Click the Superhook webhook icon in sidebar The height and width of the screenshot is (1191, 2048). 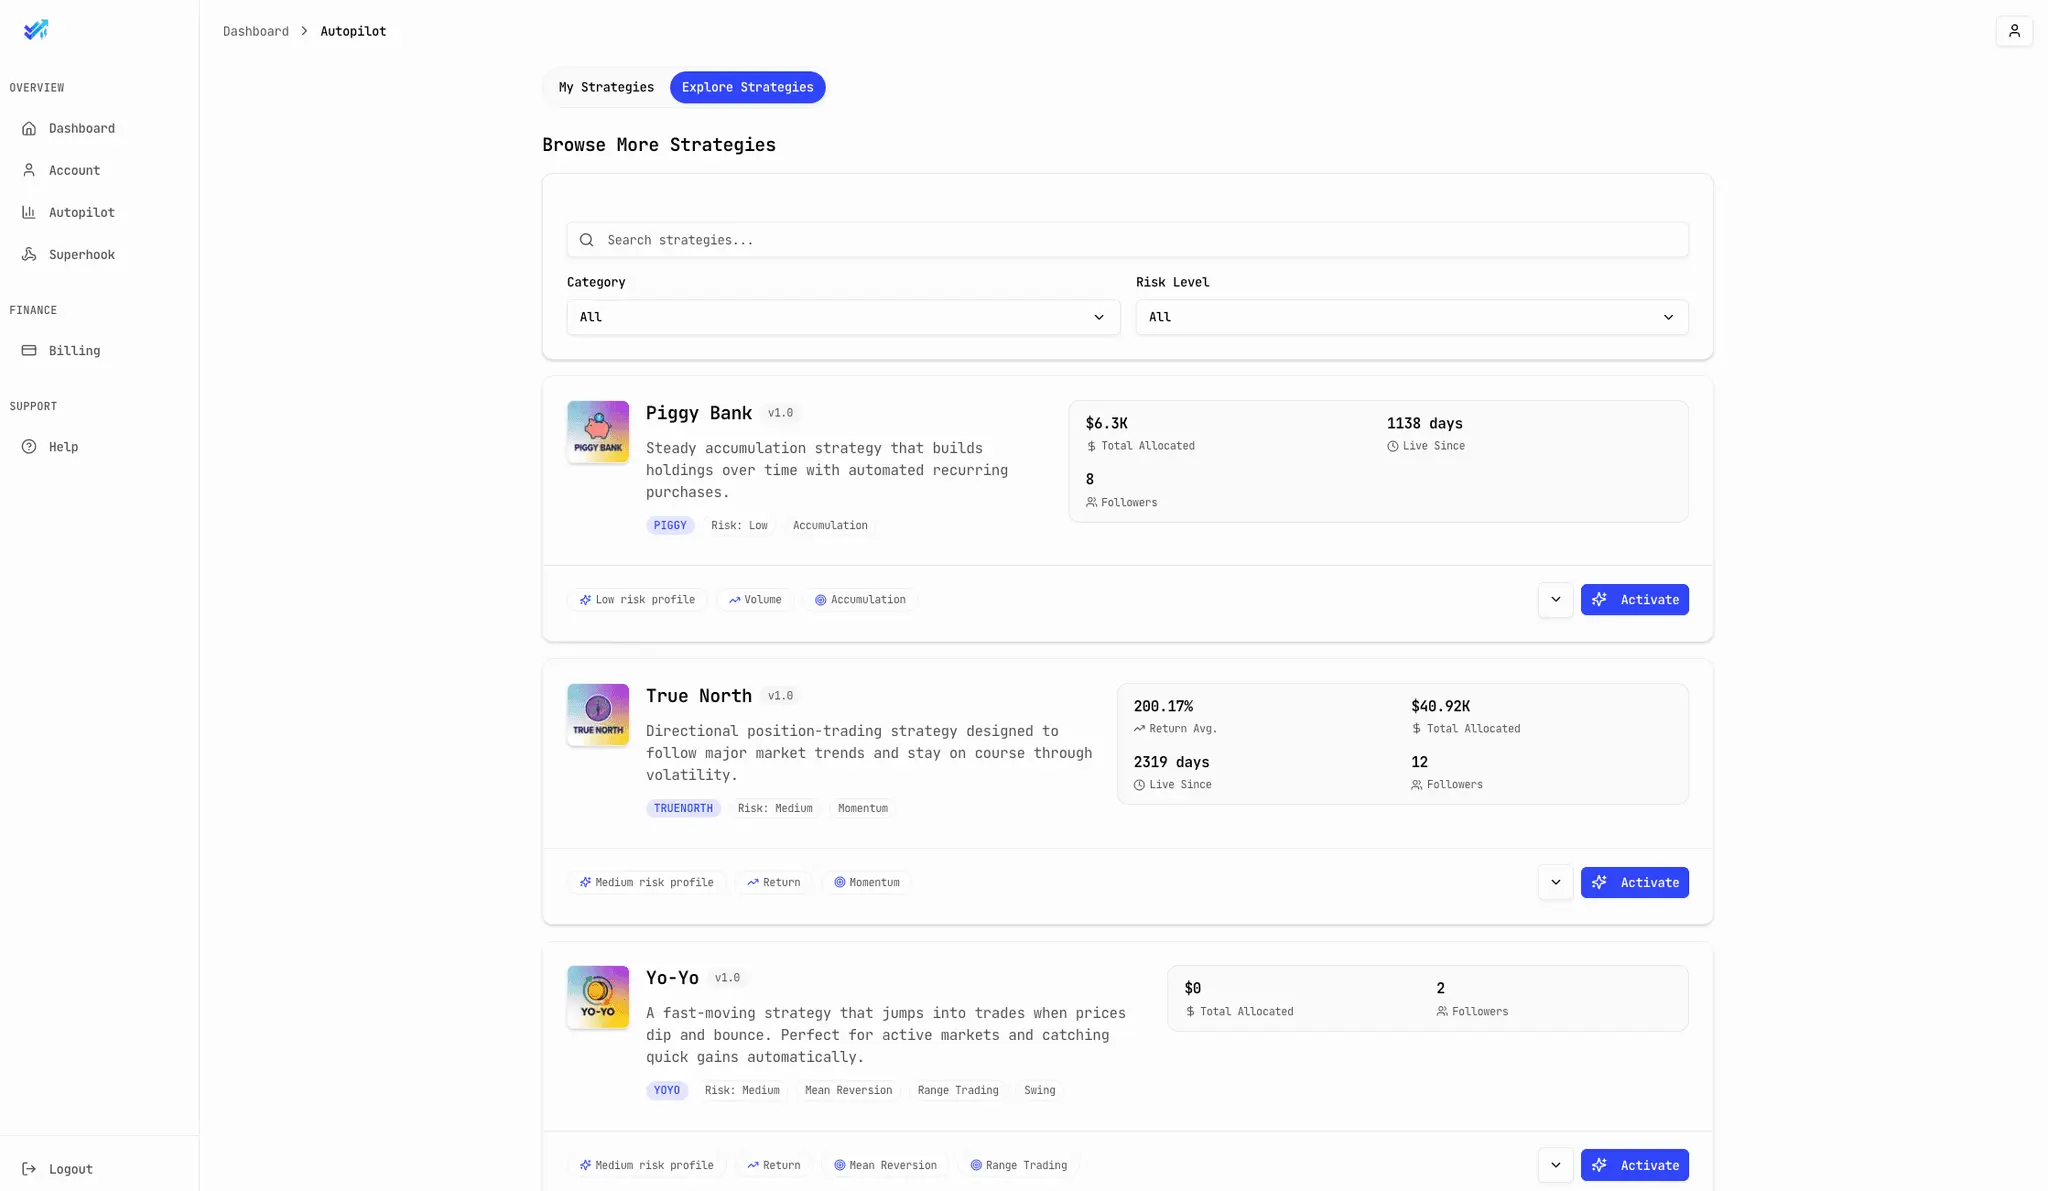pyautogui.click(x=29, y=254)
